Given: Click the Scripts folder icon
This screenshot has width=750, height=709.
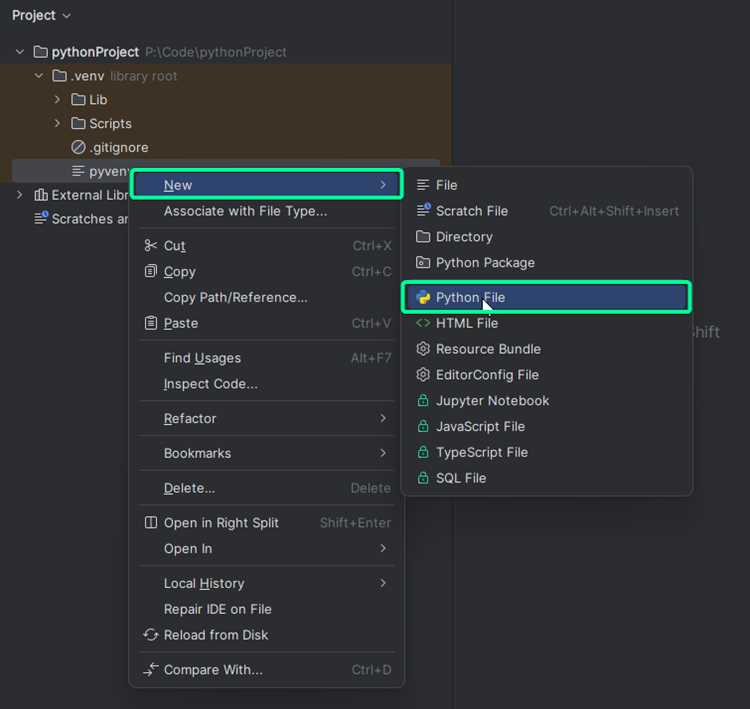Looking at the screenshot, I should 78,123.
